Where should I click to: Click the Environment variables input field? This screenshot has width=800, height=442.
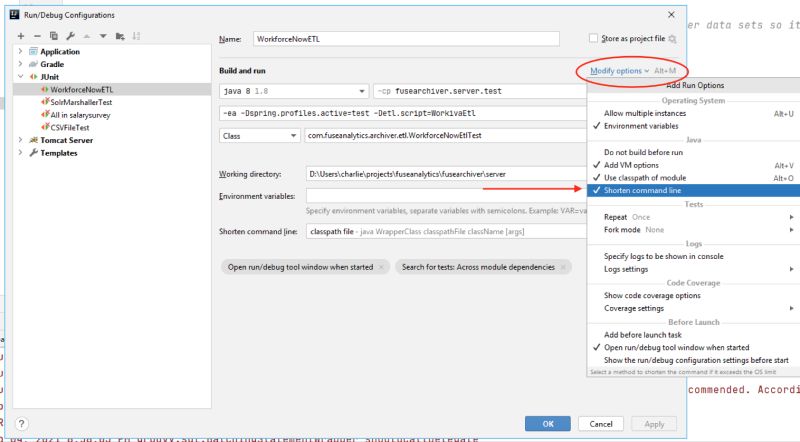[446, 196]
